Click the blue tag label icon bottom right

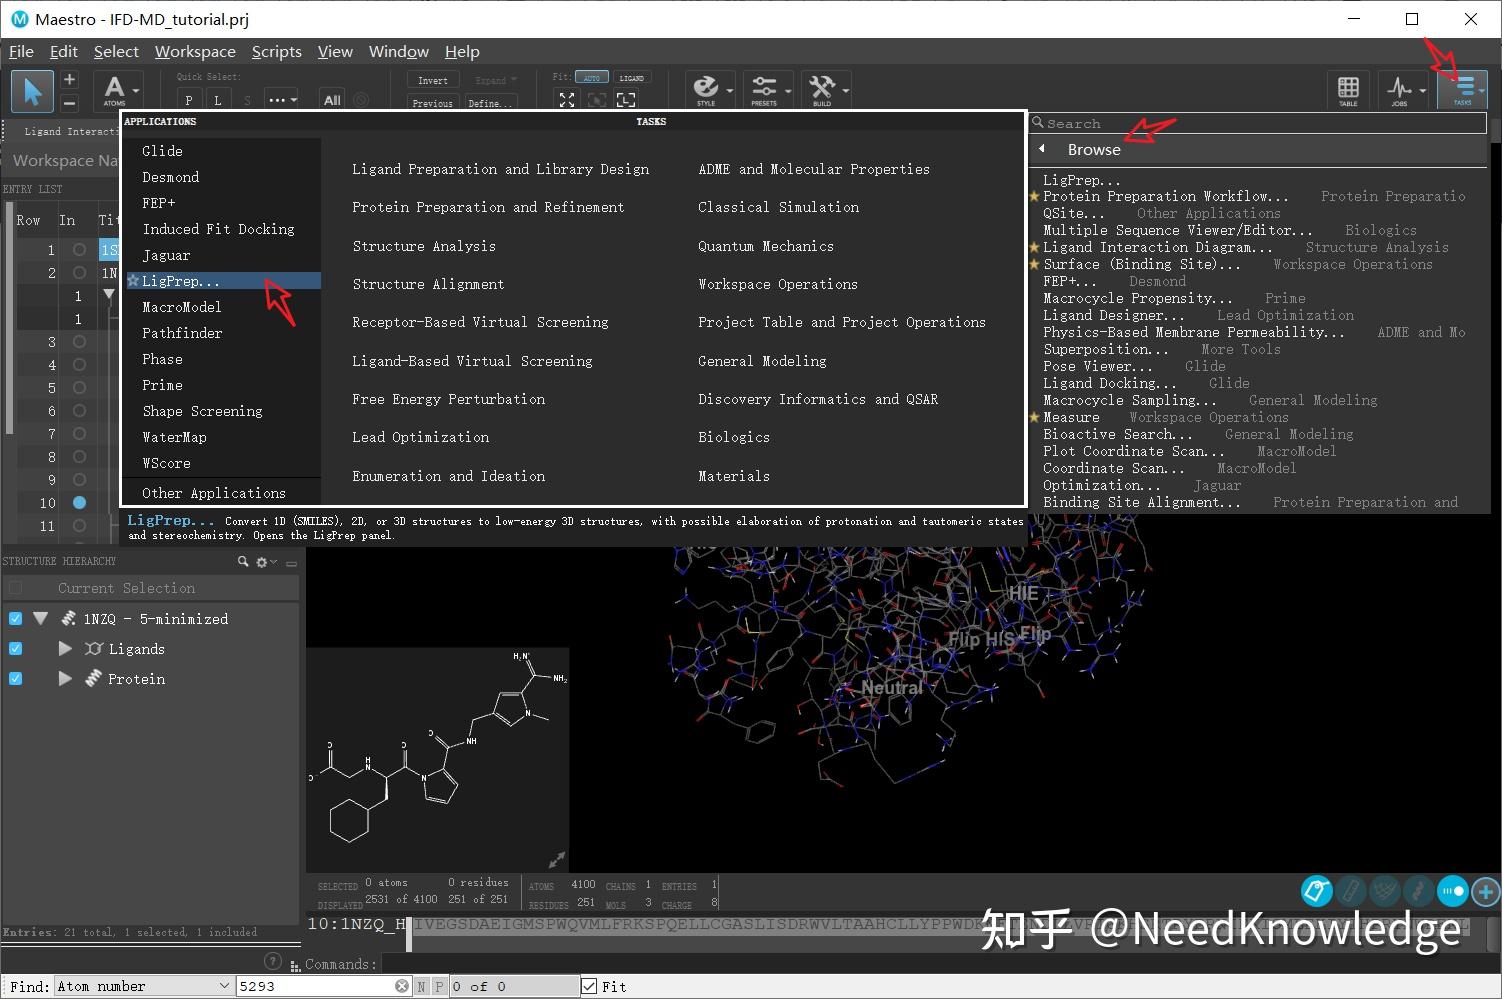[1316, 891]
